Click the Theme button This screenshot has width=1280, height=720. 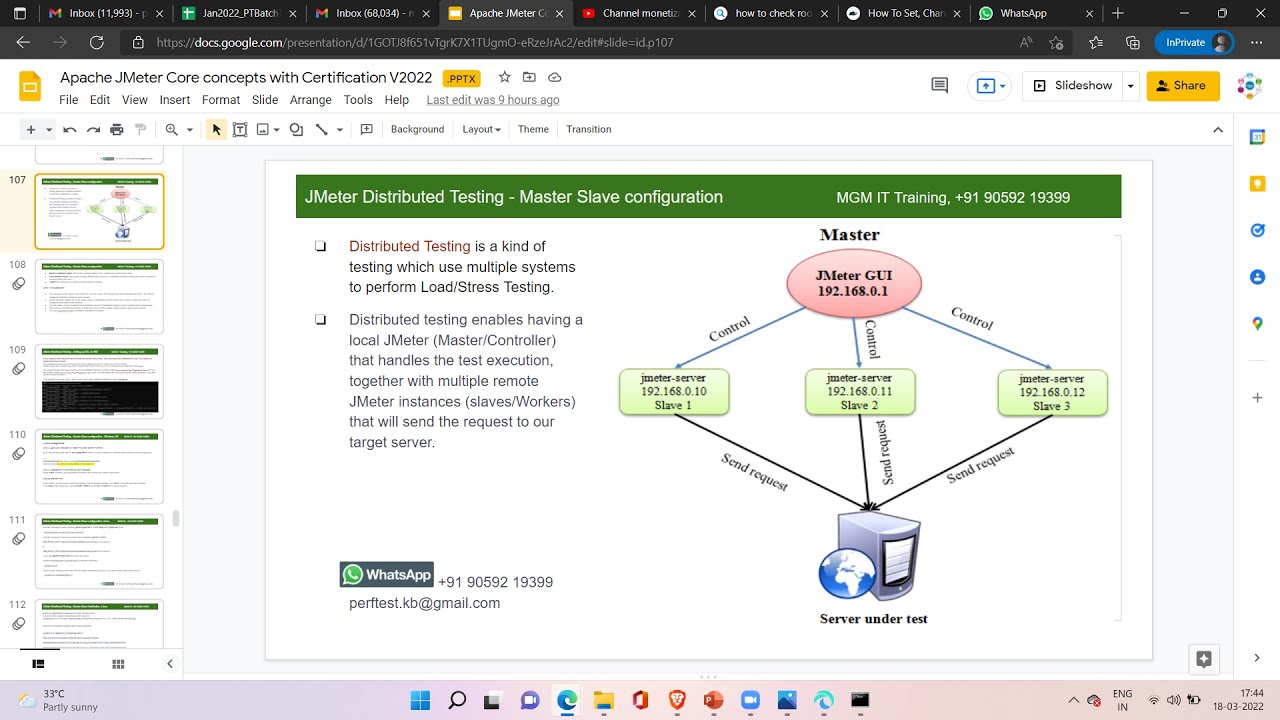(533, 129)
